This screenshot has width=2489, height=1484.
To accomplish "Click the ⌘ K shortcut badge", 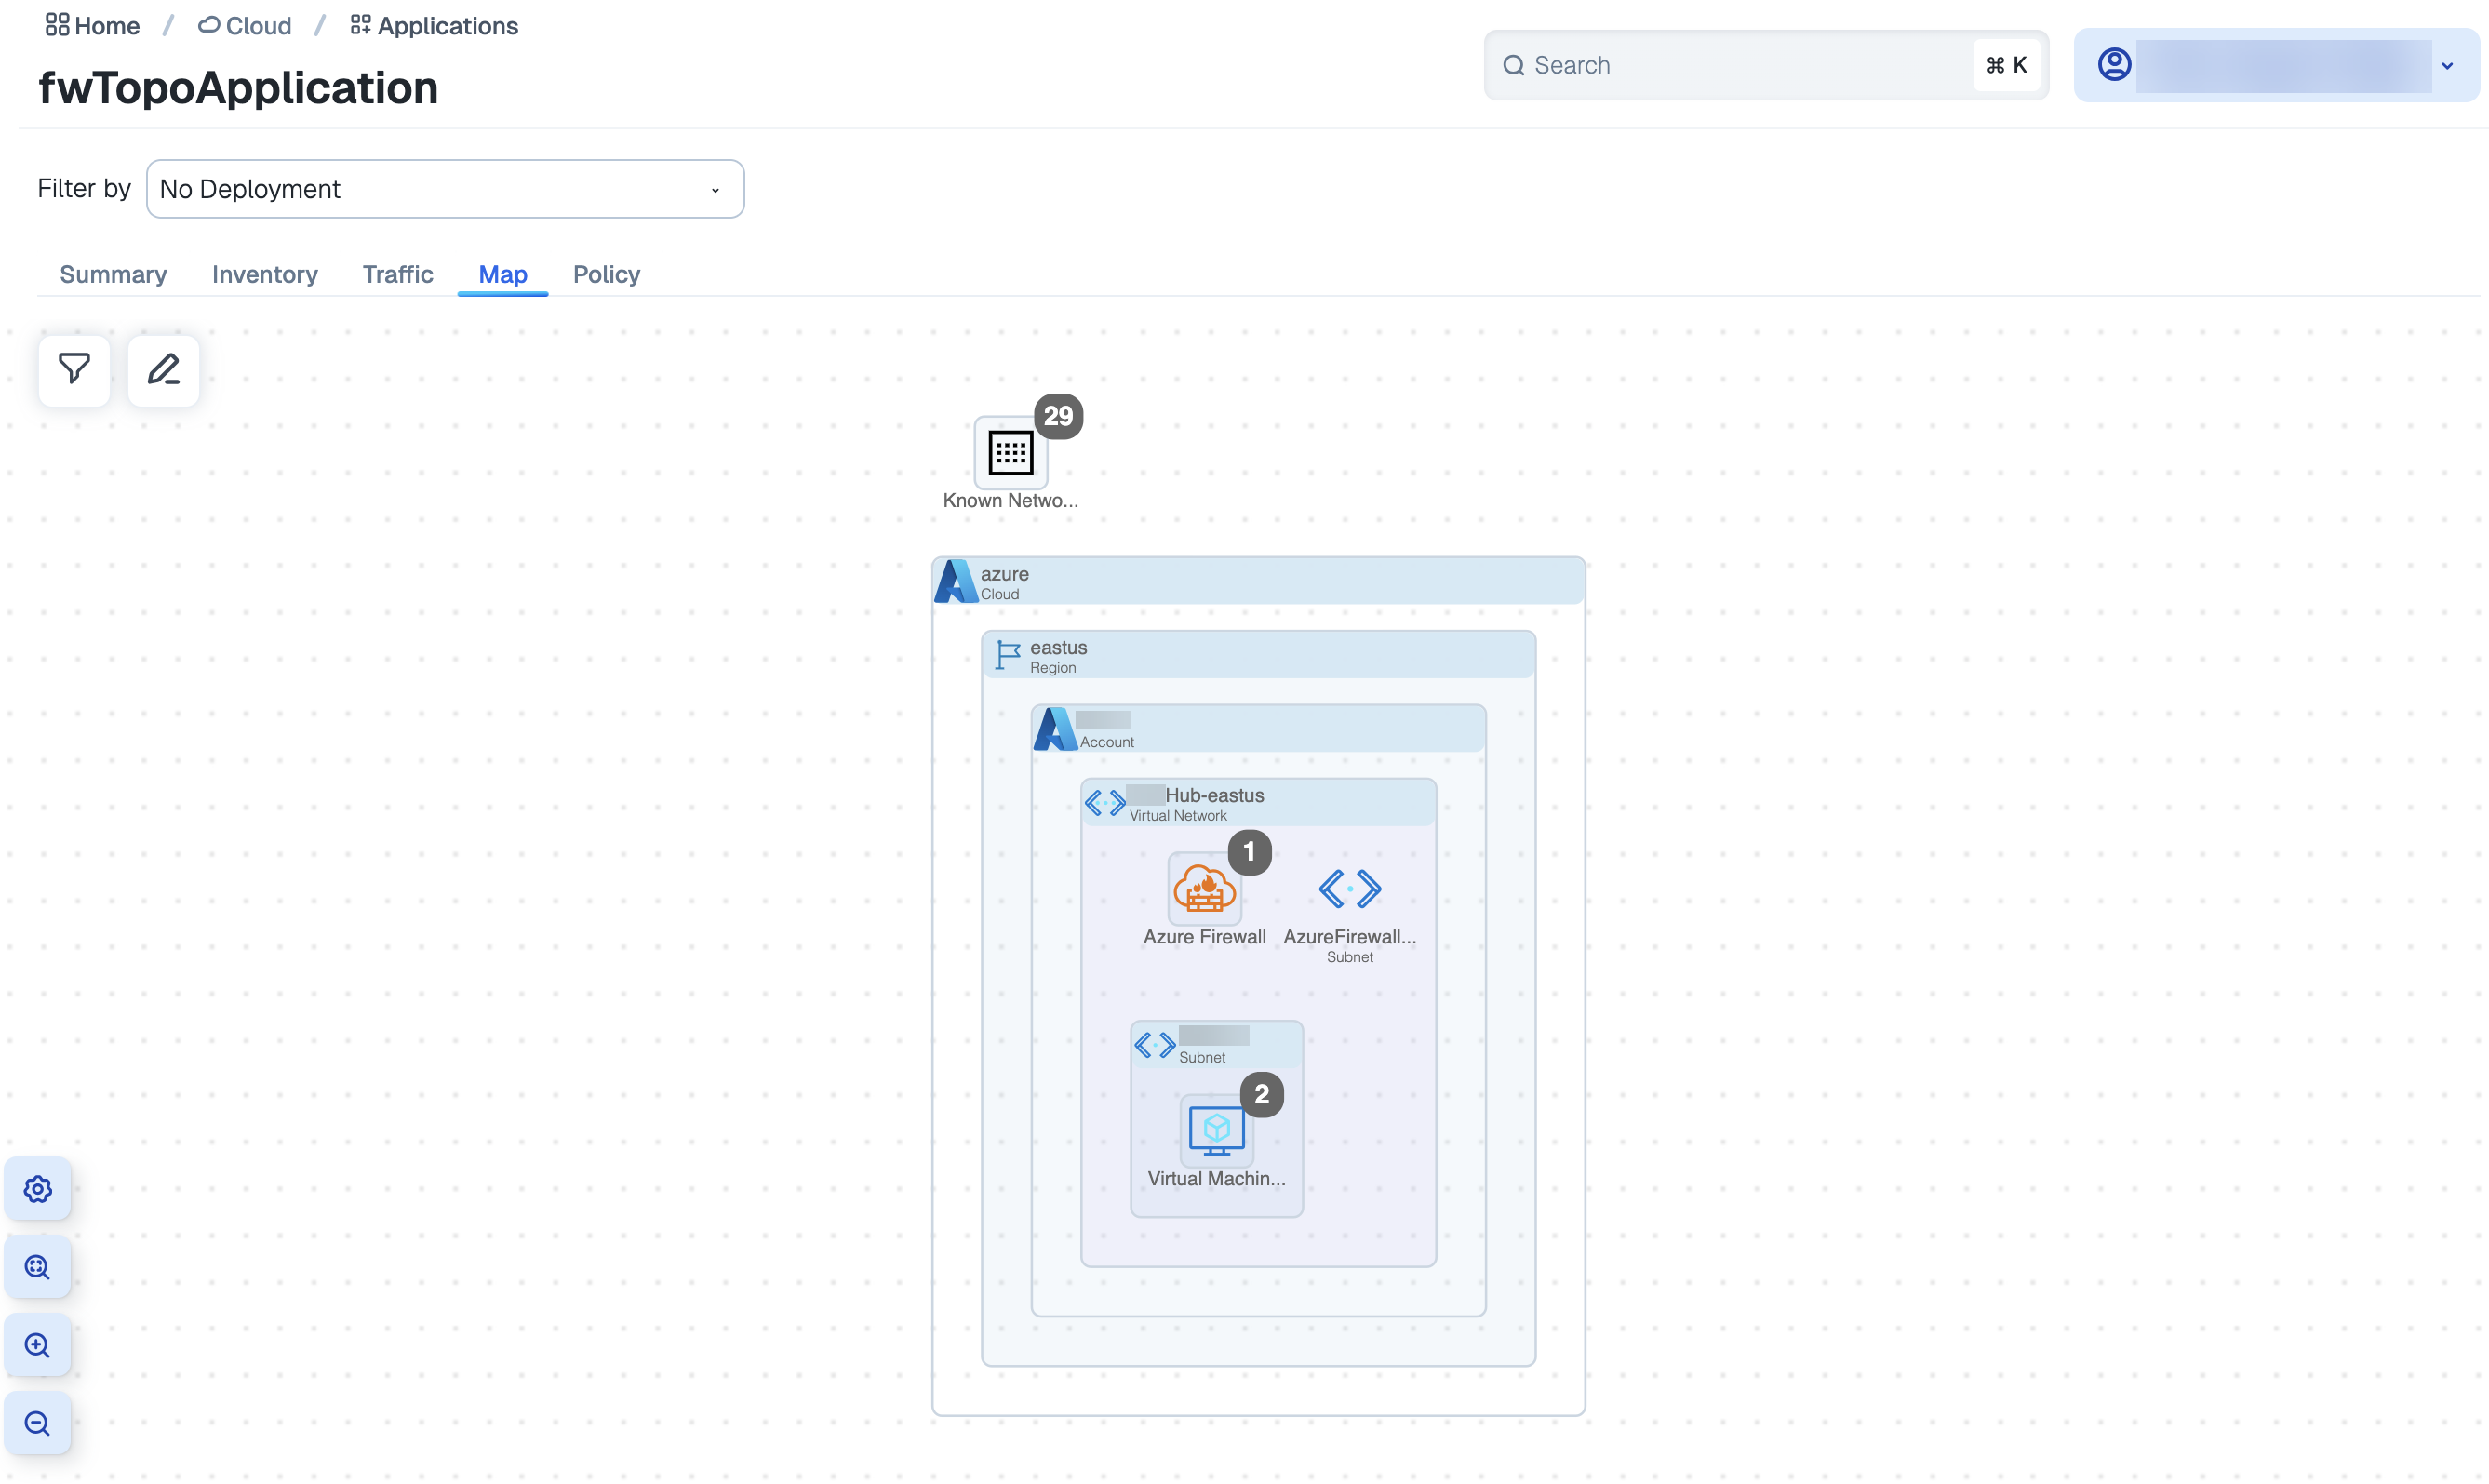I will point(2006,66).
